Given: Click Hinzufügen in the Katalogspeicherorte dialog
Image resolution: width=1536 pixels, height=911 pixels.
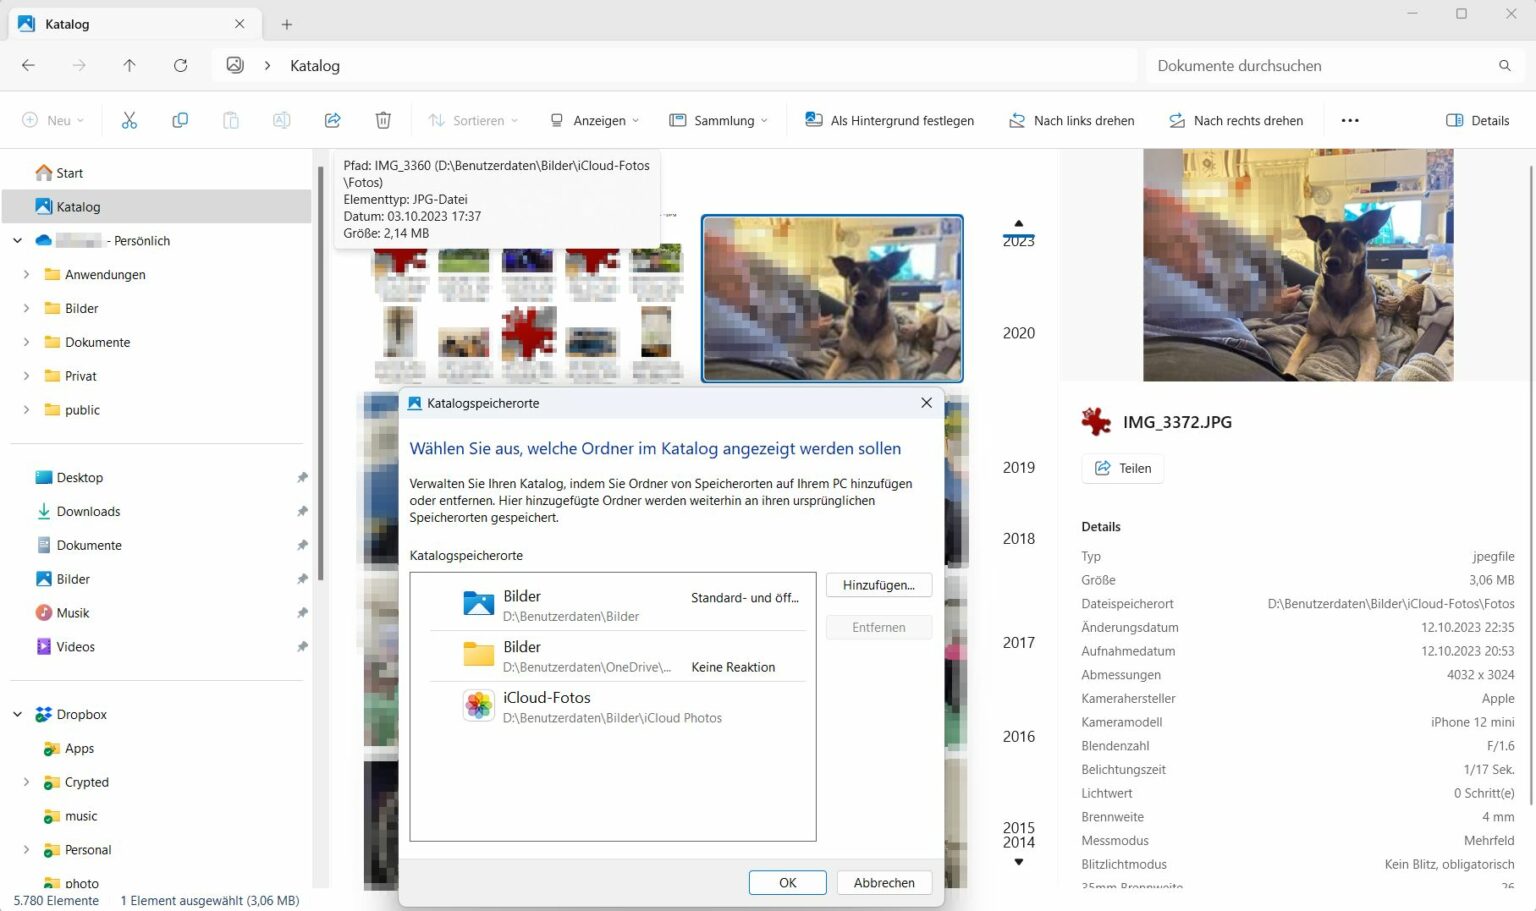Looking at the screenshot, I should pos(878,585).
